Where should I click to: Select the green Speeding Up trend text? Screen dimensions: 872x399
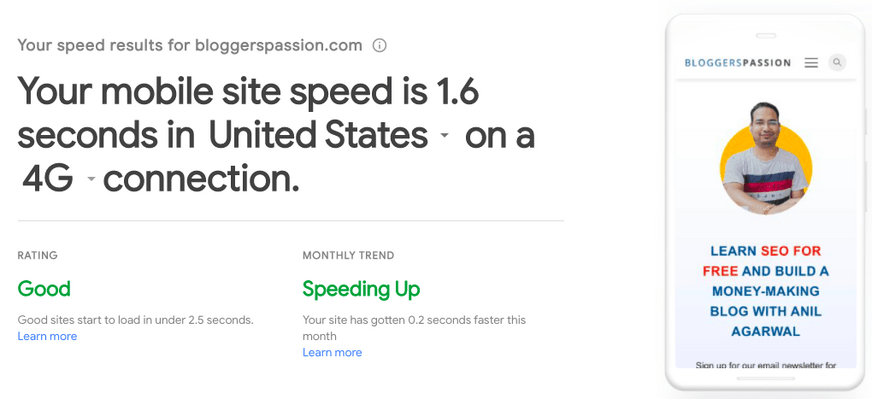click(x=361, y=289)
